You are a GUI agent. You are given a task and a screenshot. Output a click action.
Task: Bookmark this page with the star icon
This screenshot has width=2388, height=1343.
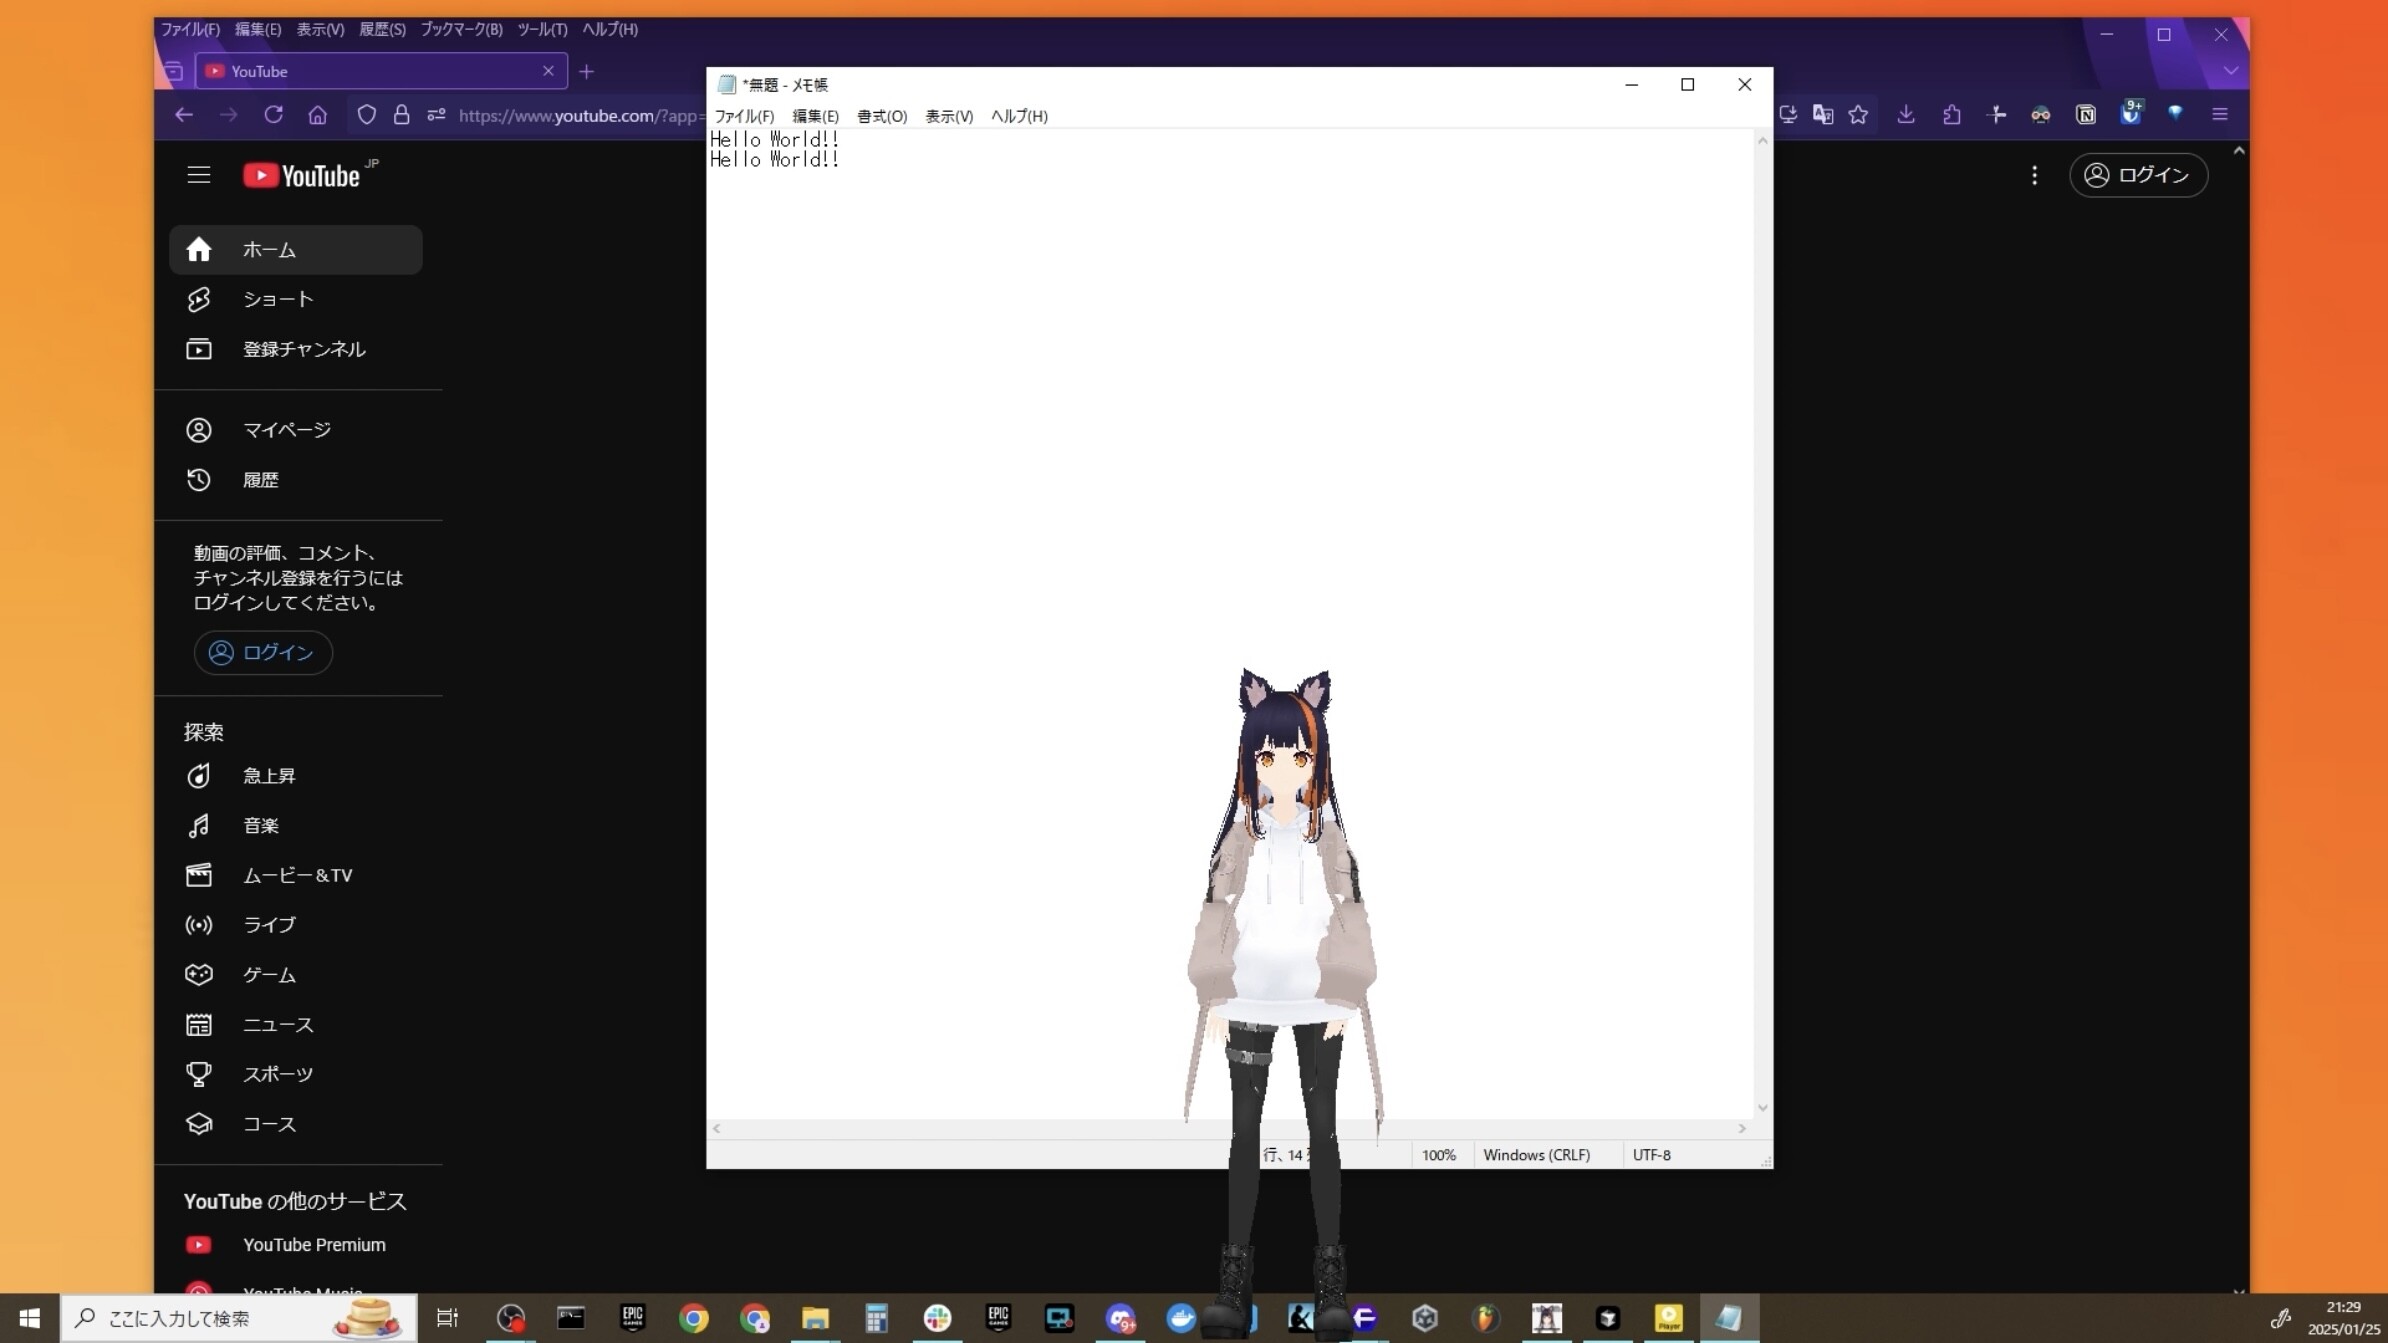tap(1859, 115)
